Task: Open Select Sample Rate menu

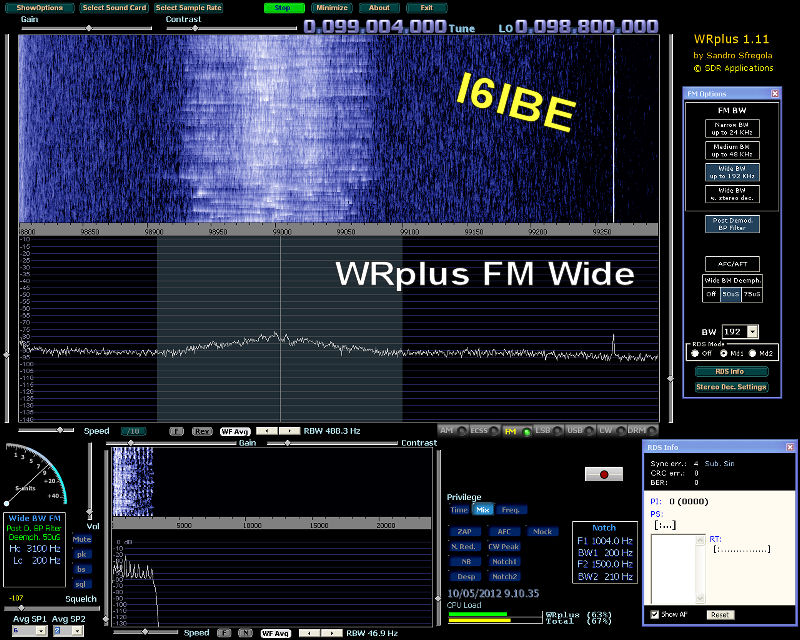Action: 189,7
